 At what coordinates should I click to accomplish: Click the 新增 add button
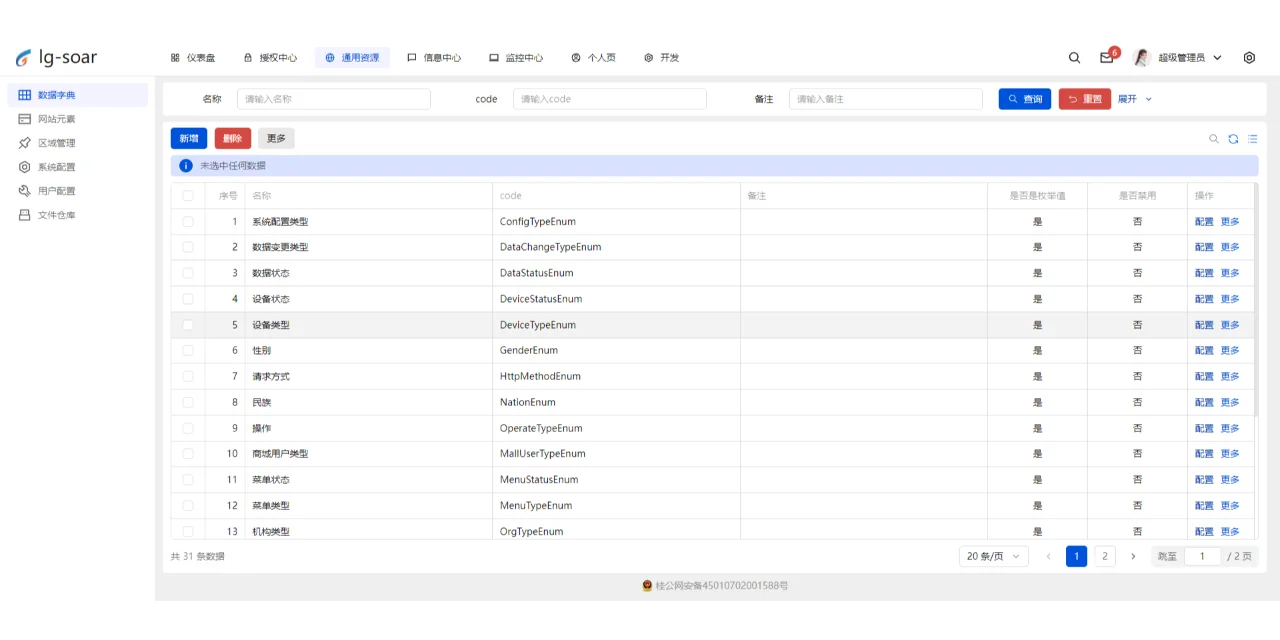tap(189, 139)
